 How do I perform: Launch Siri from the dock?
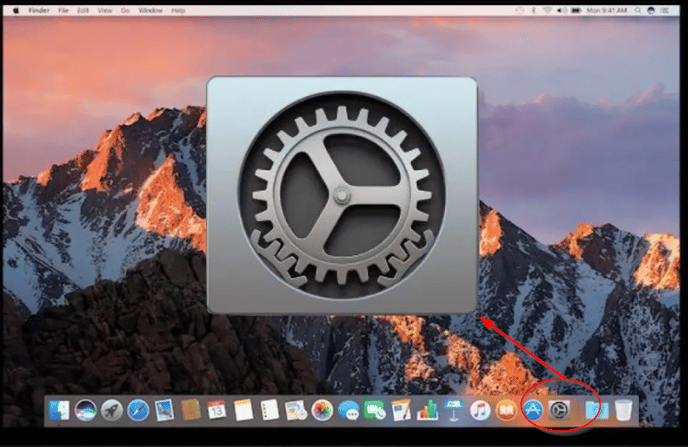tap(86, 411)
